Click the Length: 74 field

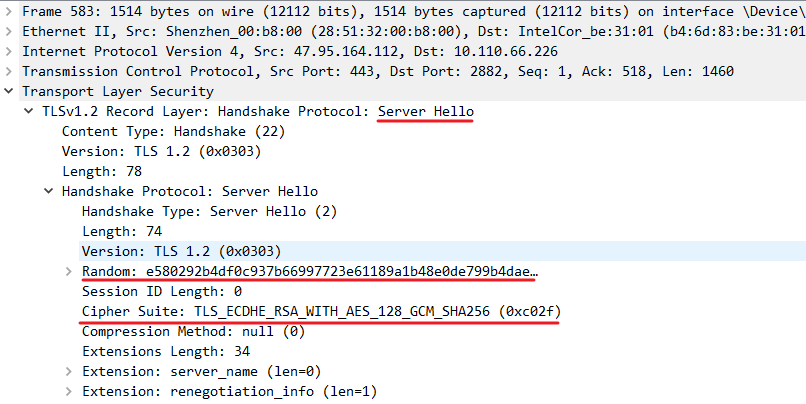coord(121,231)
